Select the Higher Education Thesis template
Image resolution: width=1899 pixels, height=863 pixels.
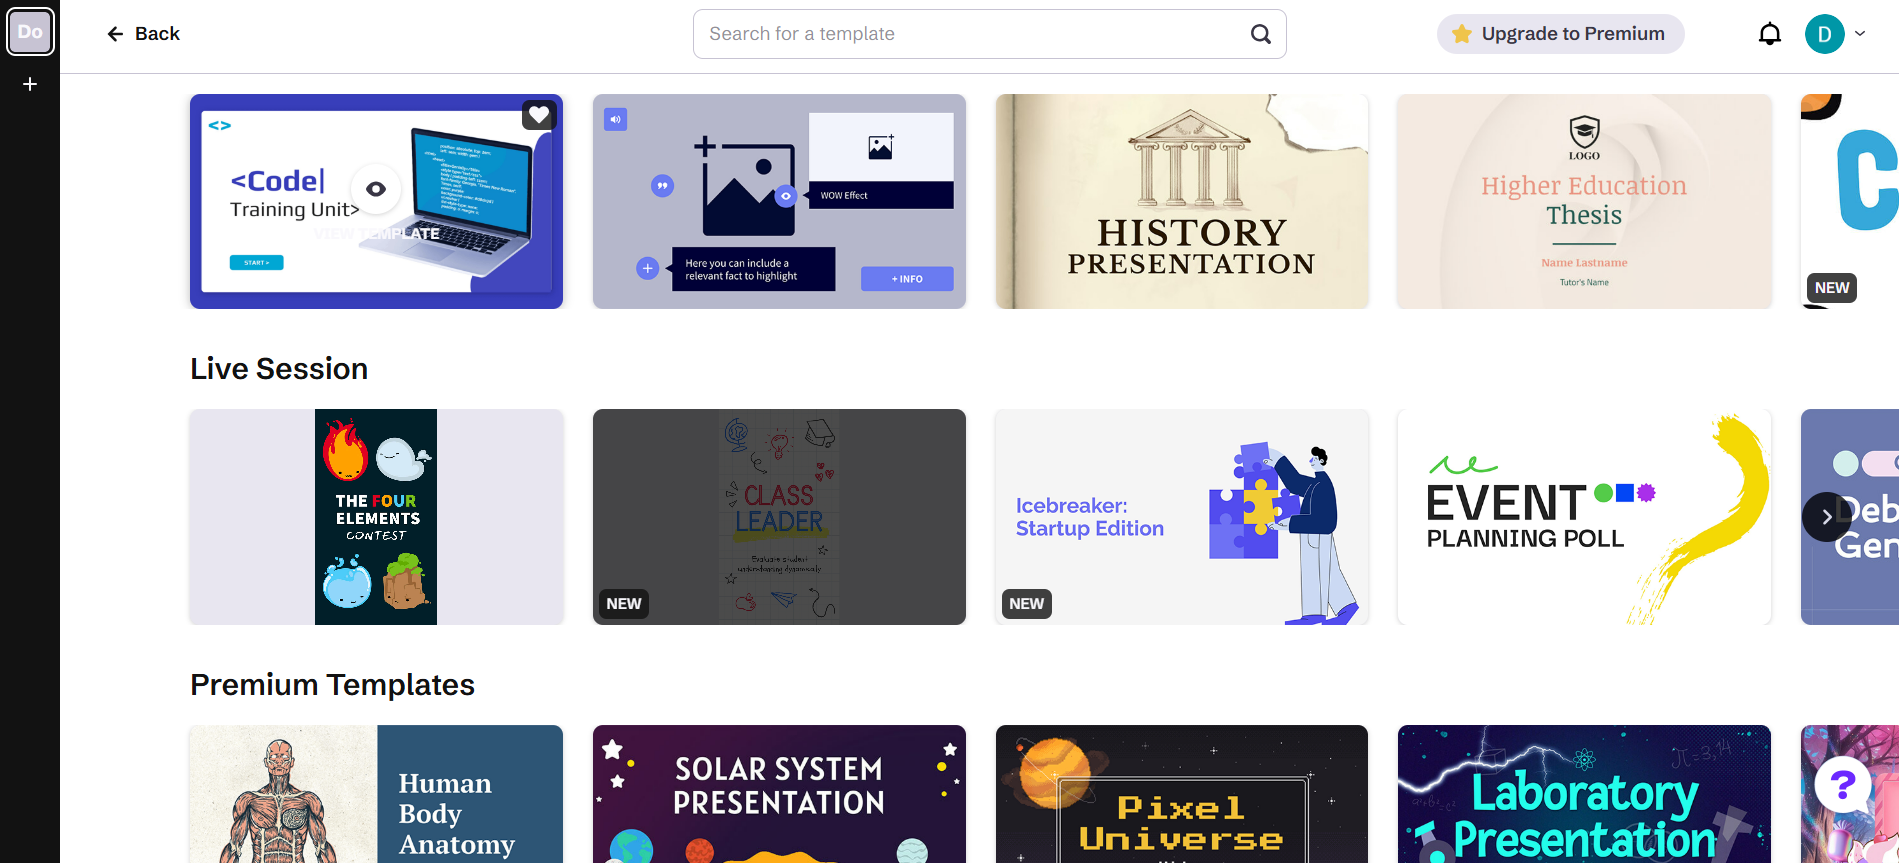[x=1583, y=202]
